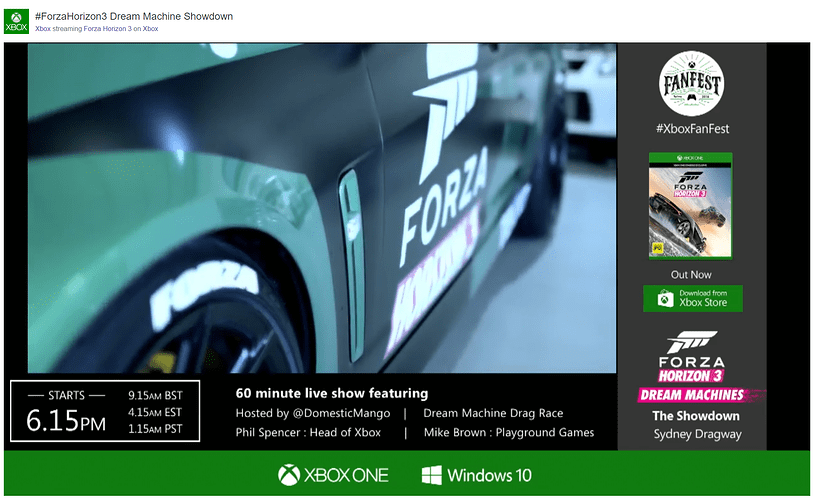
Task: Click the Forza Horizon 3 box art
Action: [x=691, y=206]
